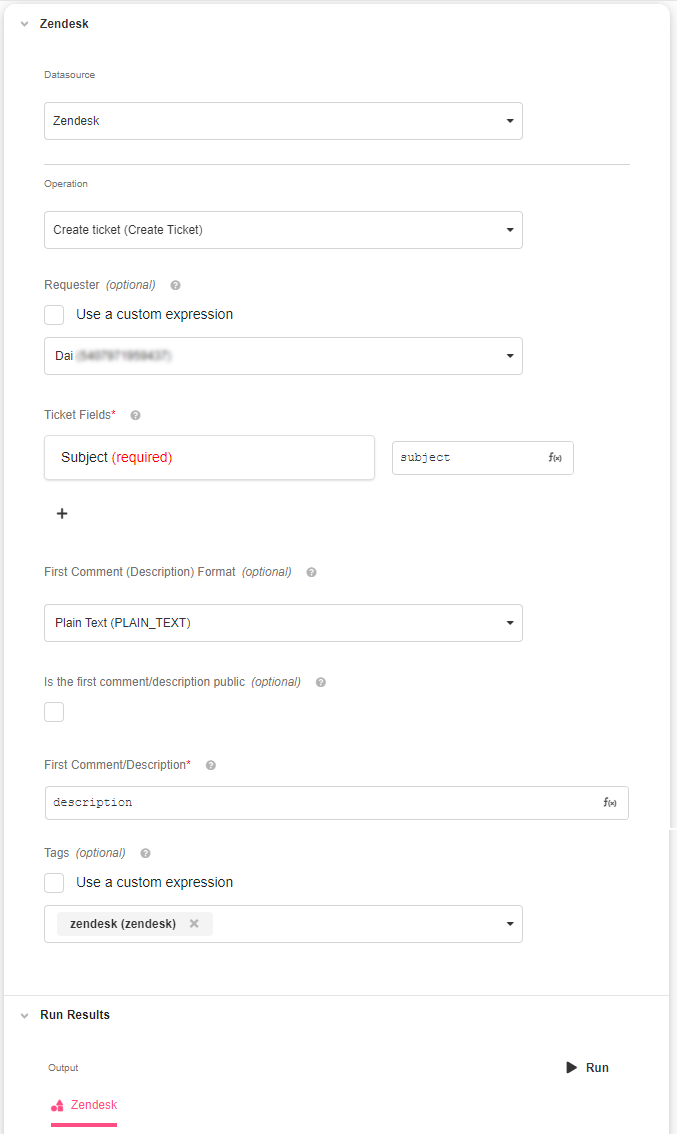The image size is (677, 1134).
Task: Open expression editor icon in description field
Action: tap(610, 803)
